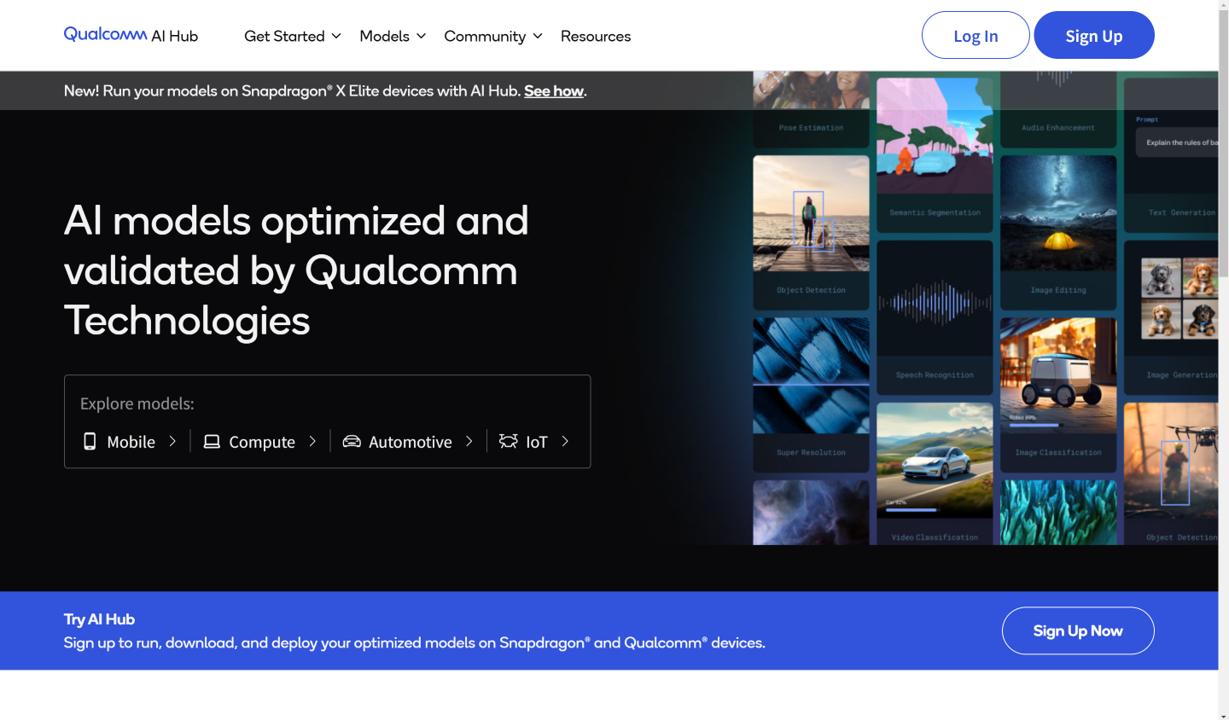Explore Automotive models
Image resolution: width=1229 pixels, height=720 pixels.
click(x=408, y=441)
